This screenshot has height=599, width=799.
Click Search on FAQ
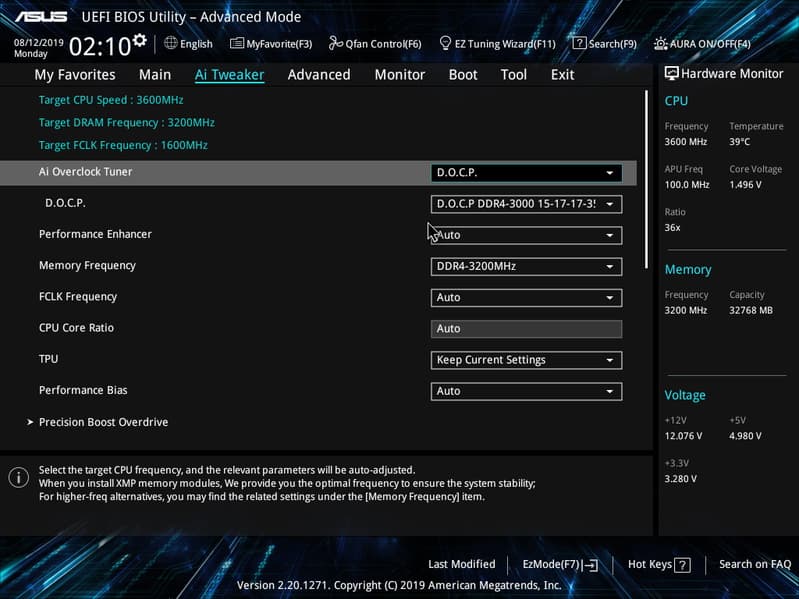click(755, 564)
